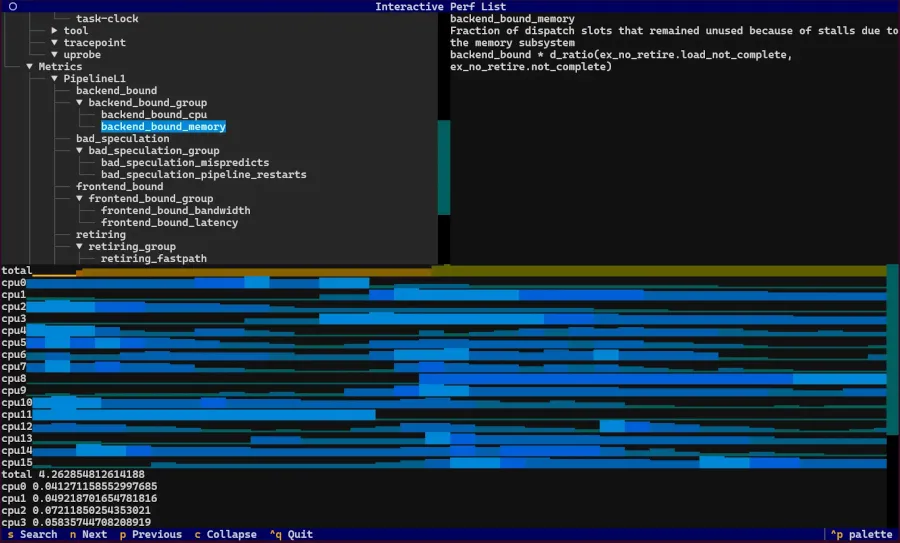Select the bad_speculation_mispredicts metric

(x=184, y=163)
